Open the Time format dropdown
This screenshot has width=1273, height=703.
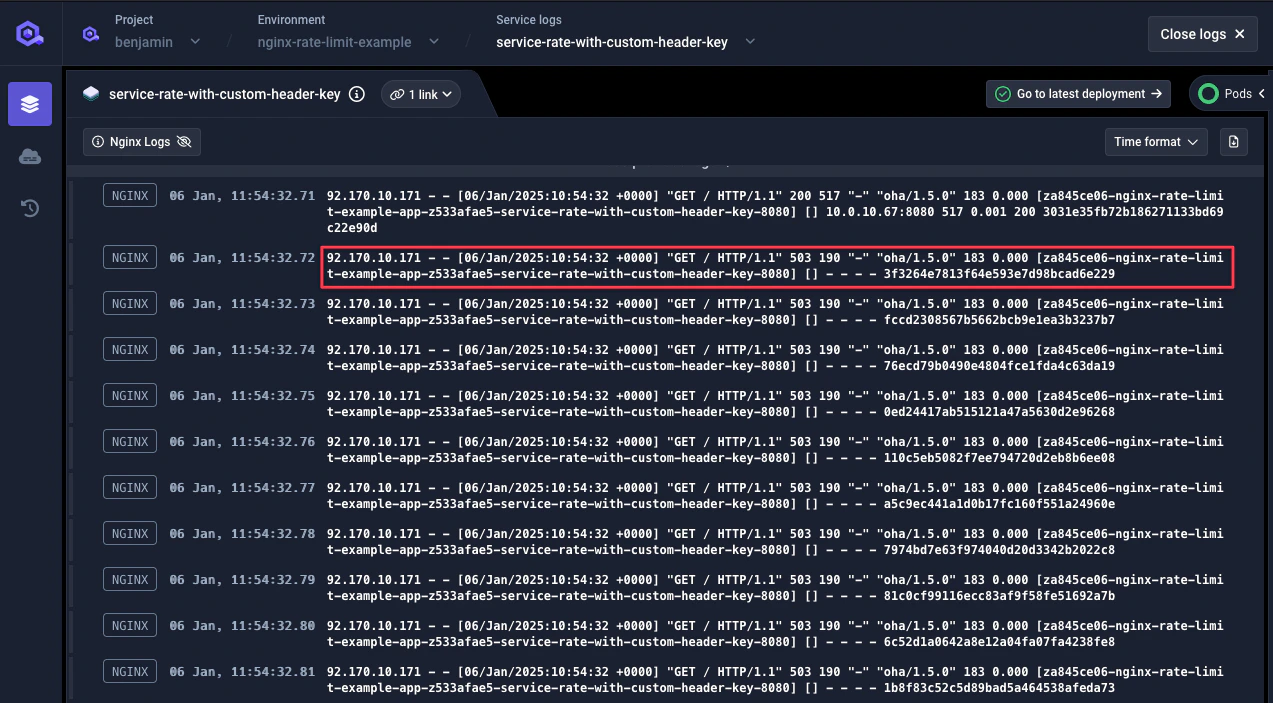1156,142
